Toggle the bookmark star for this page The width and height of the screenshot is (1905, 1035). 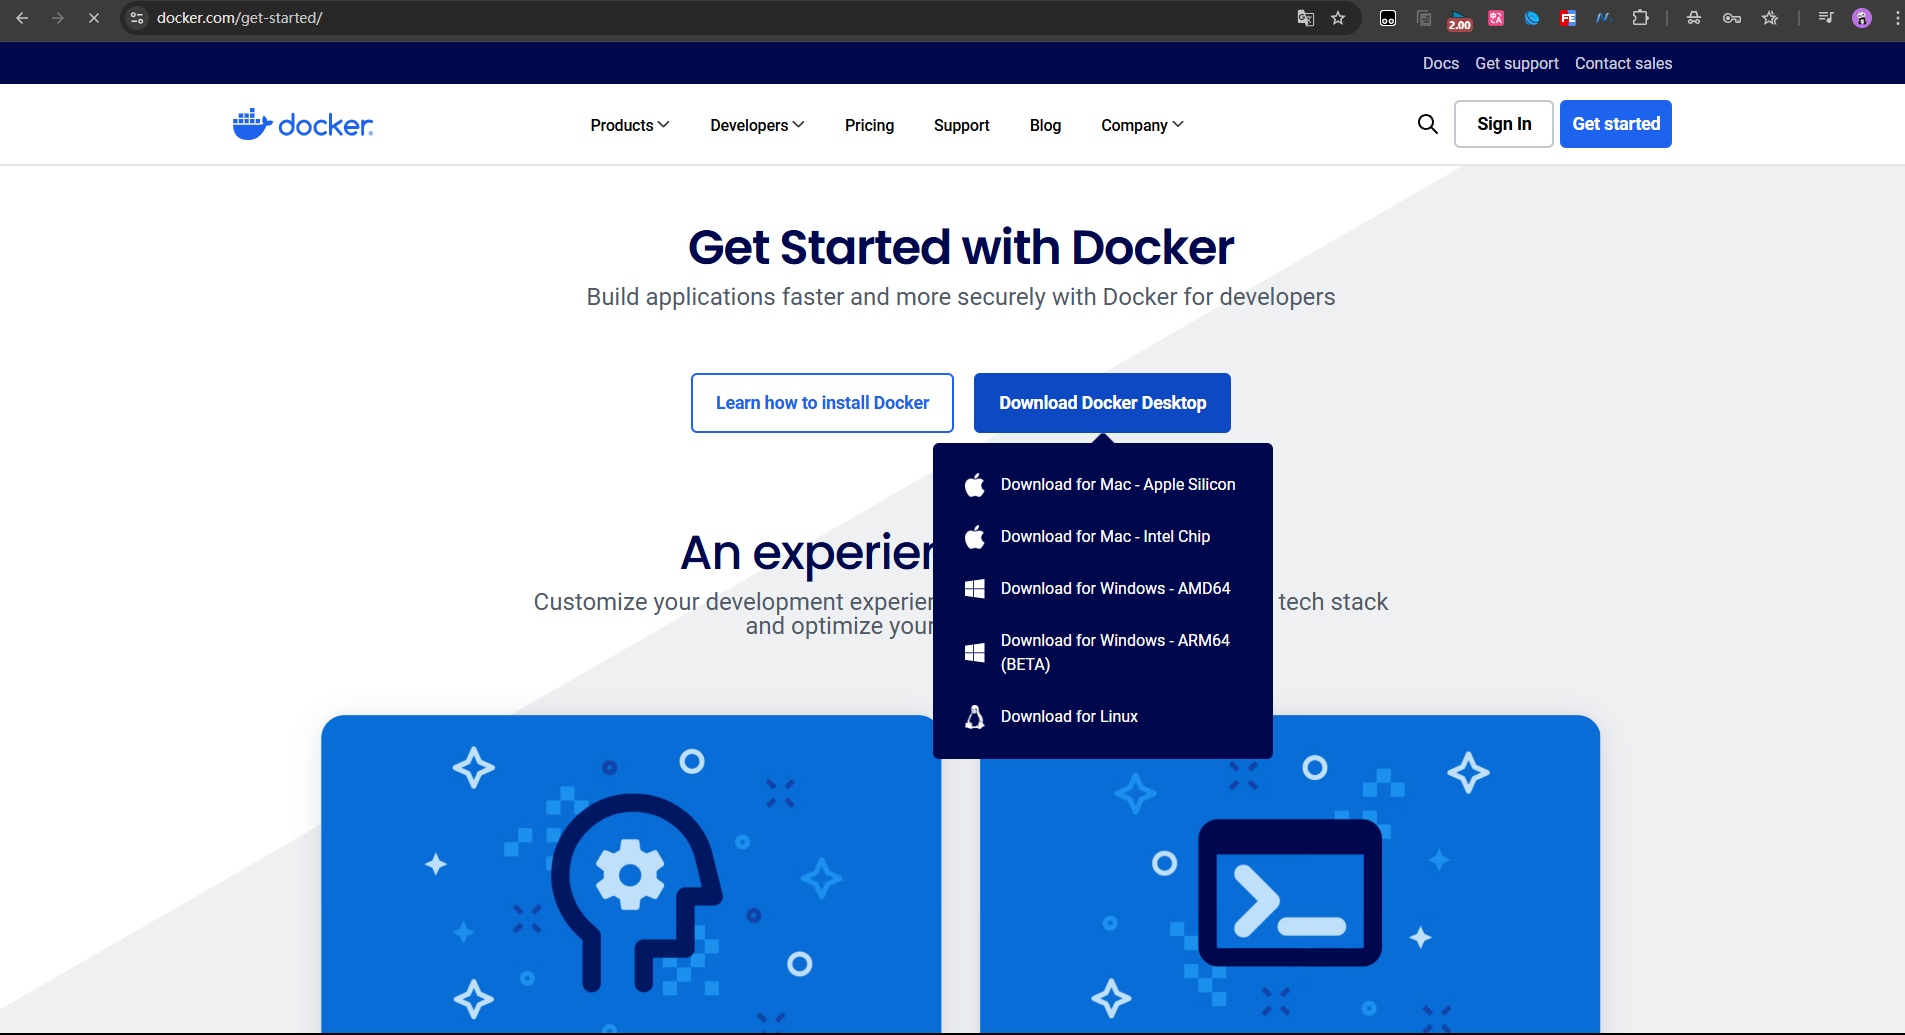[x=1339, y=18]
